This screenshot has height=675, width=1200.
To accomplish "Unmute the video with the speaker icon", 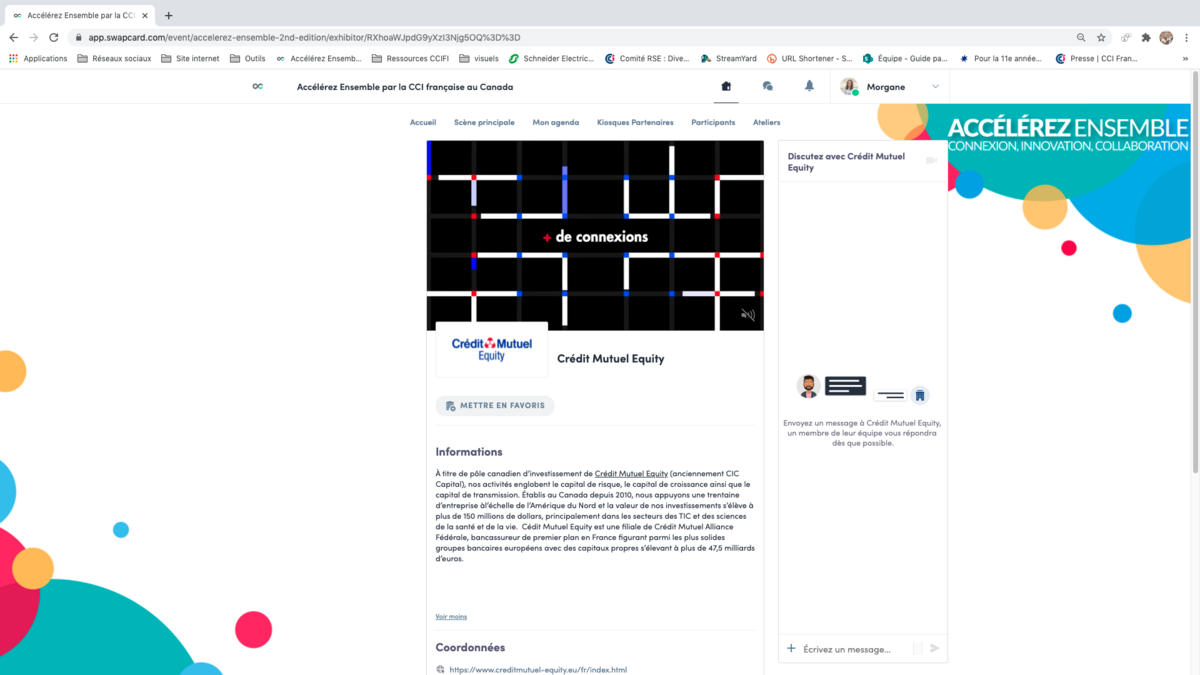I will coord(747,315).
